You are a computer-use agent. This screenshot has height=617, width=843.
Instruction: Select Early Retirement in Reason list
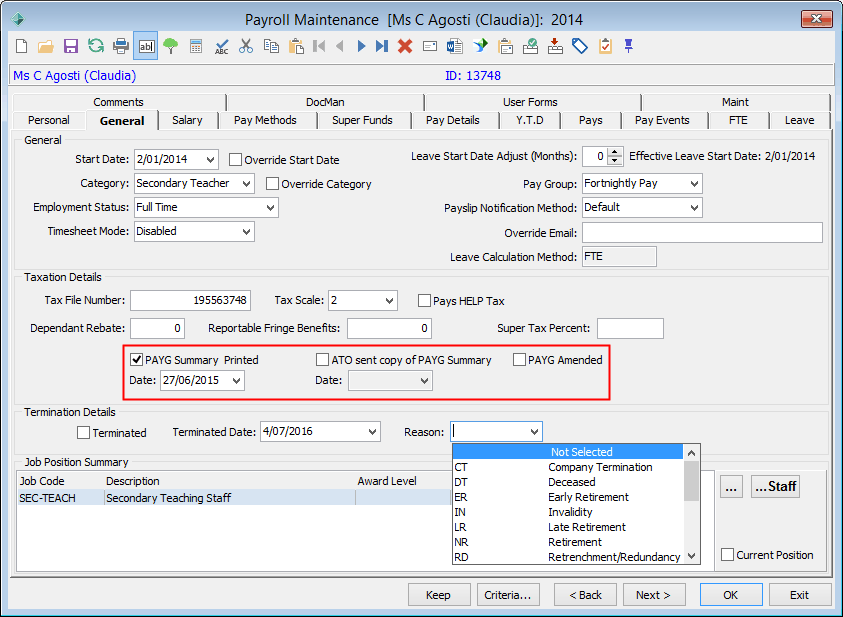pyautogui.click(x=568, y=497)
